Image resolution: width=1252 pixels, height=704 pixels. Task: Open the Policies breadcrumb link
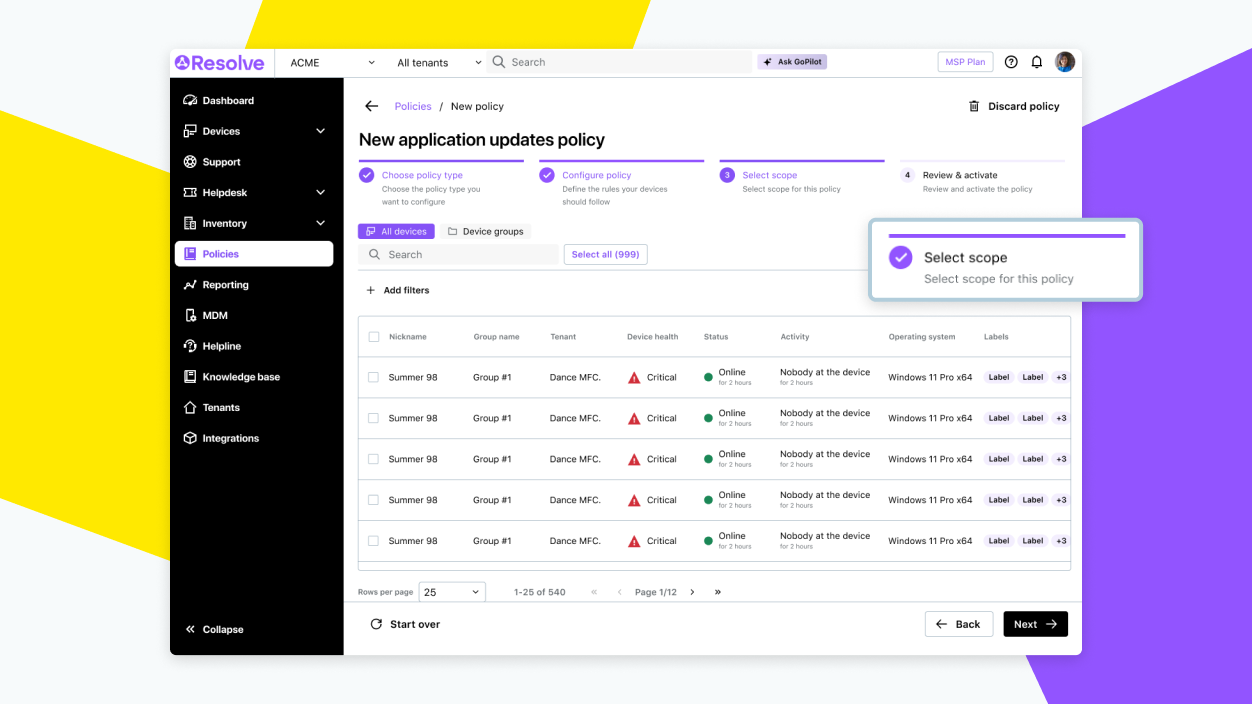[413, 106]
